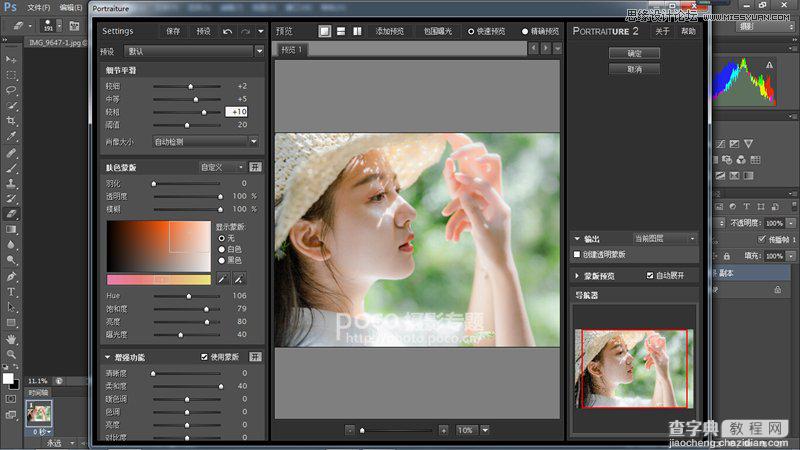800x450 pixels.
Task: Click the 保存 save button in Settings
Action: click(173, 31)
